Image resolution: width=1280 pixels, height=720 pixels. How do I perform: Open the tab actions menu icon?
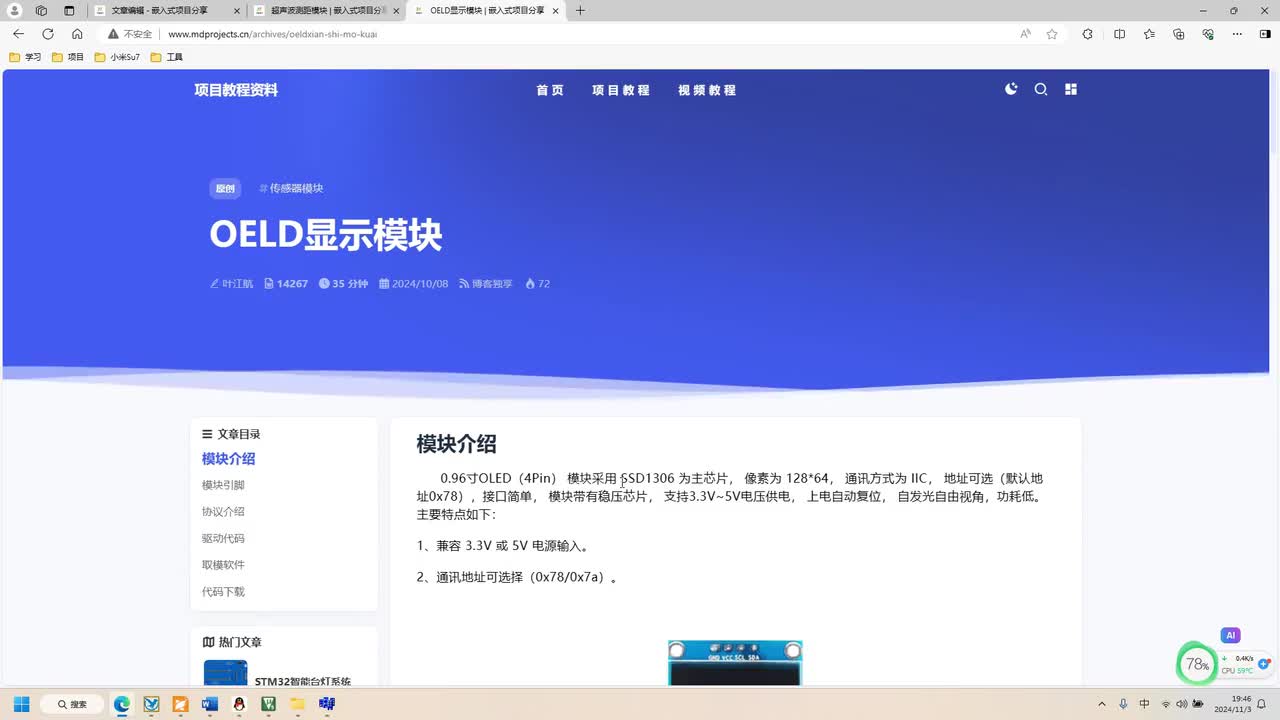(x=69, y=10)
